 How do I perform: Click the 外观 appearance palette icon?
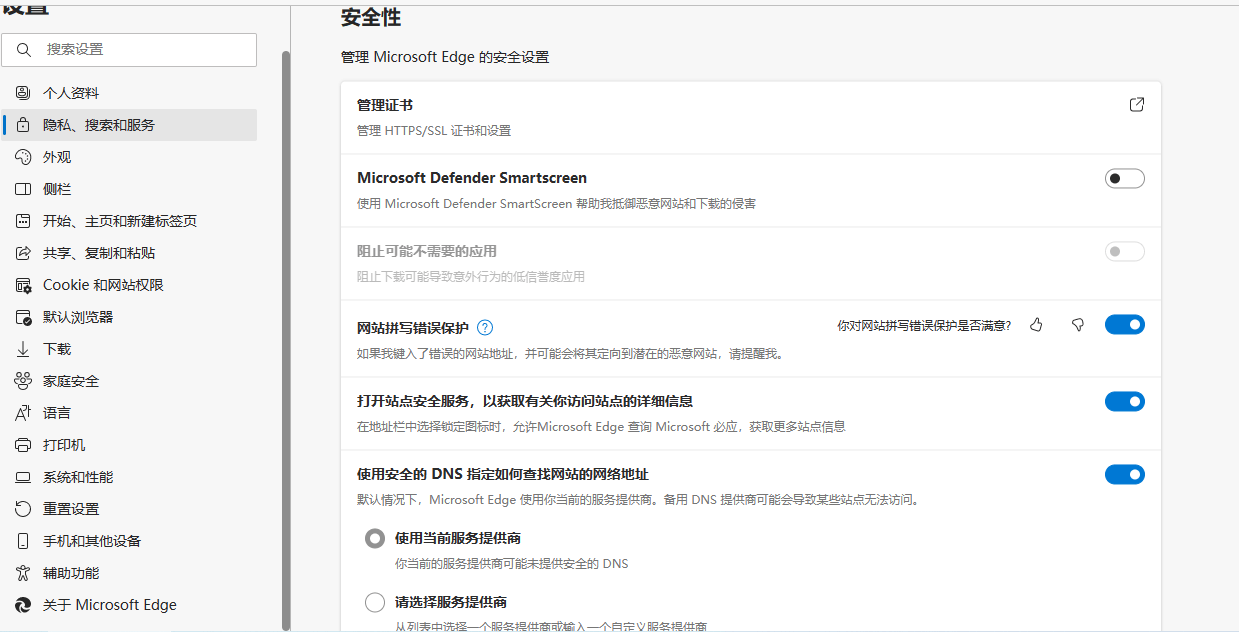tap(23, 157)
